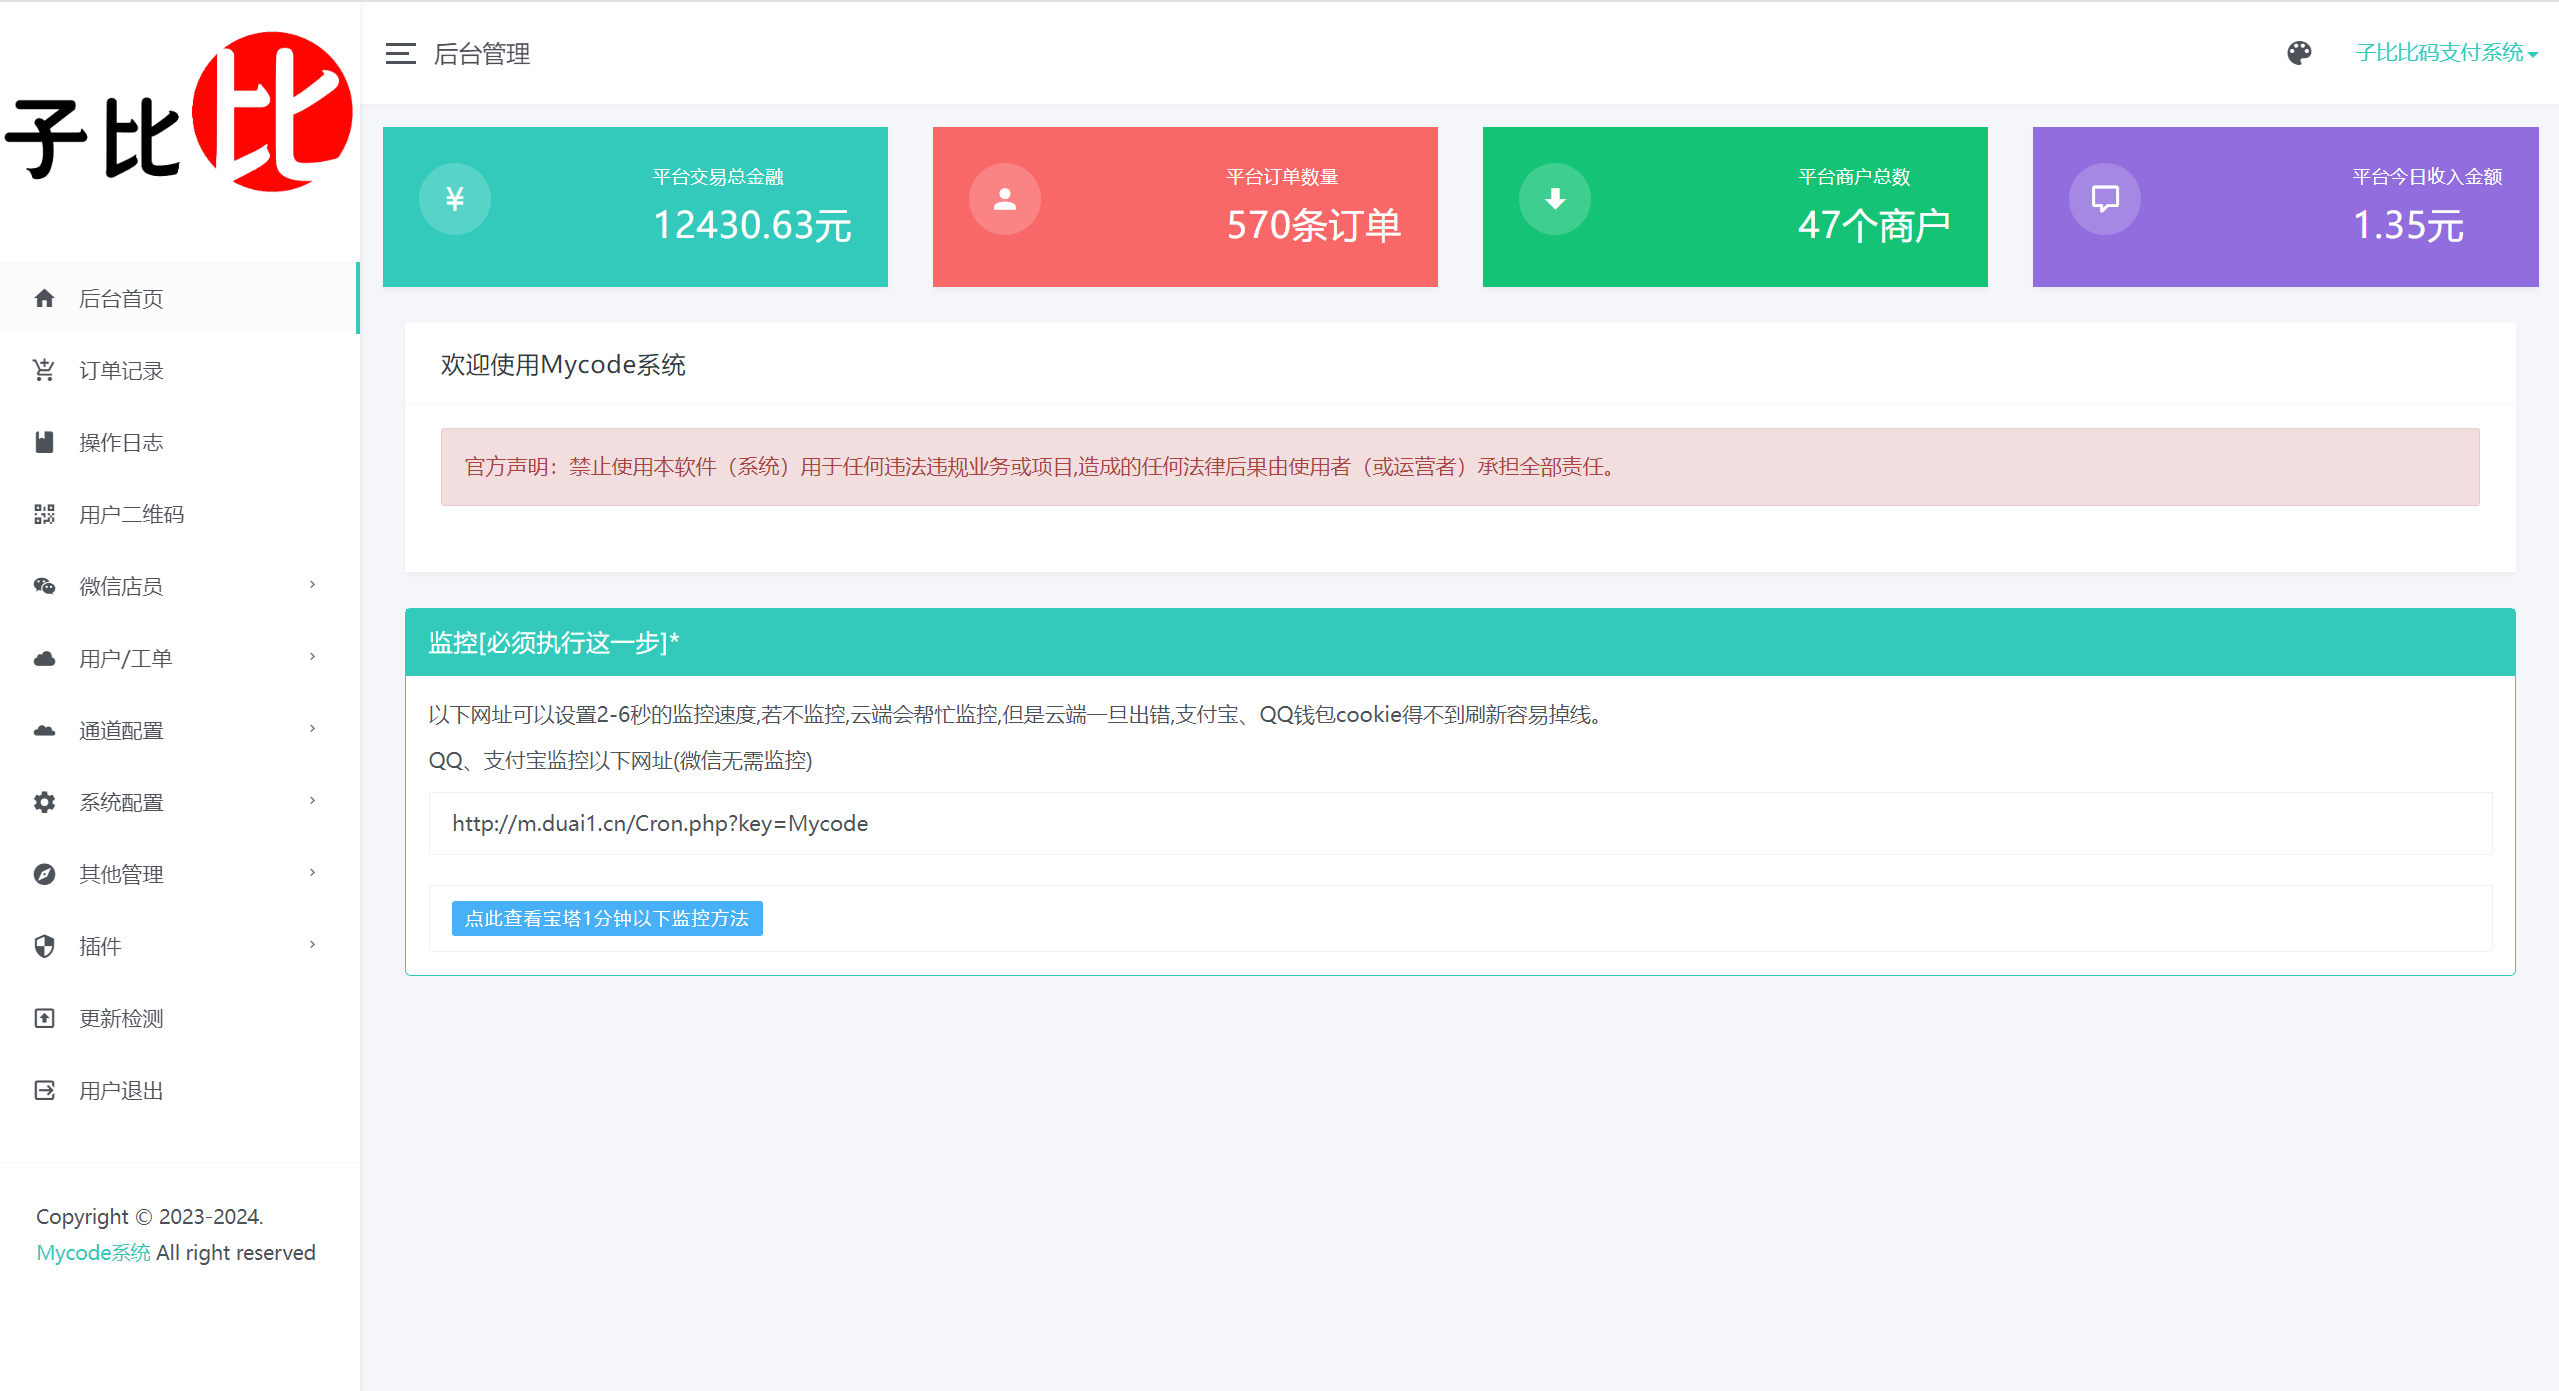This screenshot has height=1391, width=2559.
Task: Click the QR code icon for 用户二维码
Action: pyautogui.click(x=44, y=514)
